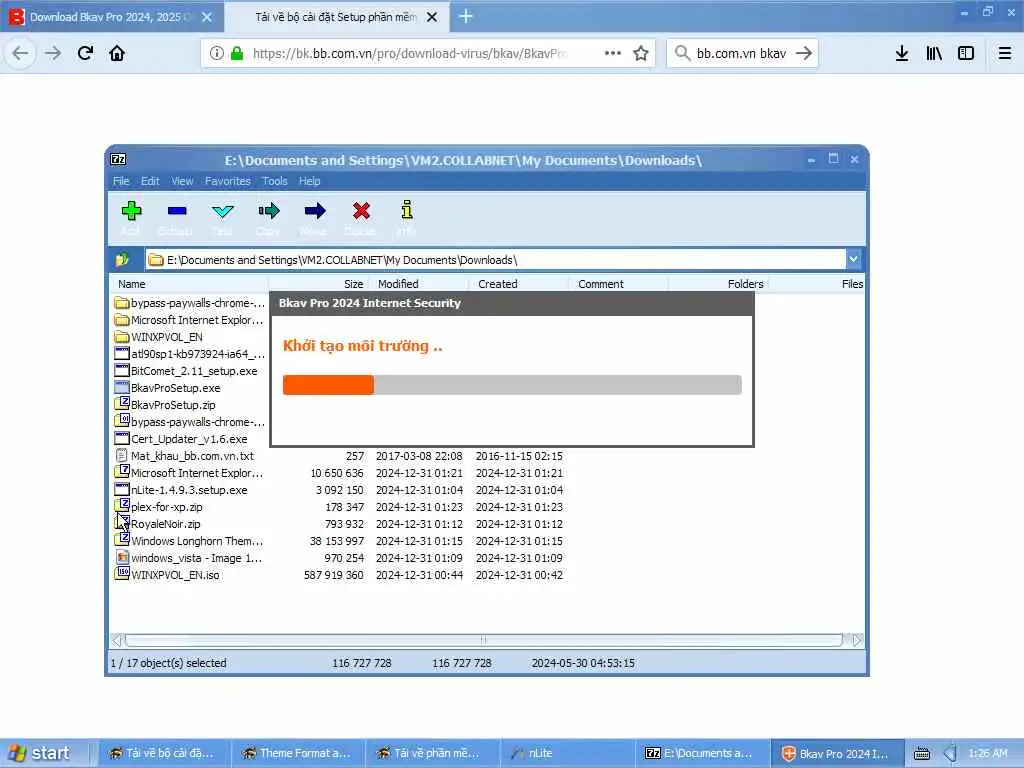
Task: Switch to Tải về phần mề... taskbar button
Action: [433, 753]
